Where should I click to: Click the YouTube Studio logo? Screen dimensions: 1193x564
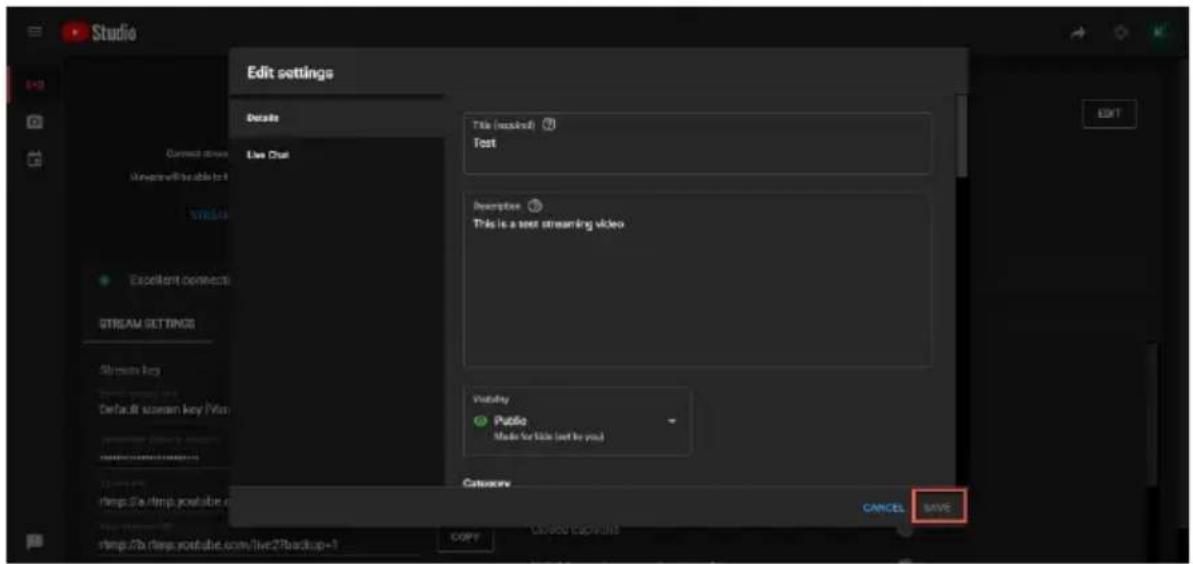(100, 33)
